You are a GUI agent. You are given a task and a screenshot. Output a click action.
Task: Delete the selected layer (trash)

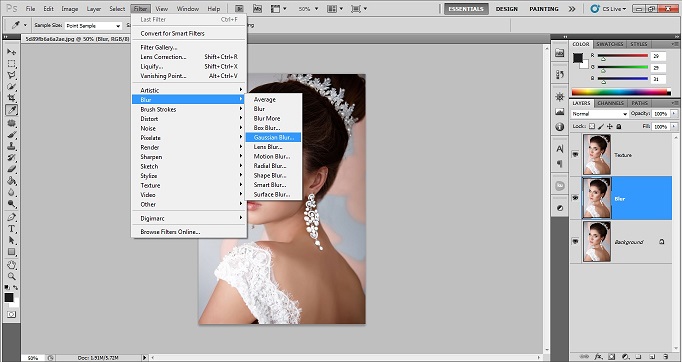[666, 357]
